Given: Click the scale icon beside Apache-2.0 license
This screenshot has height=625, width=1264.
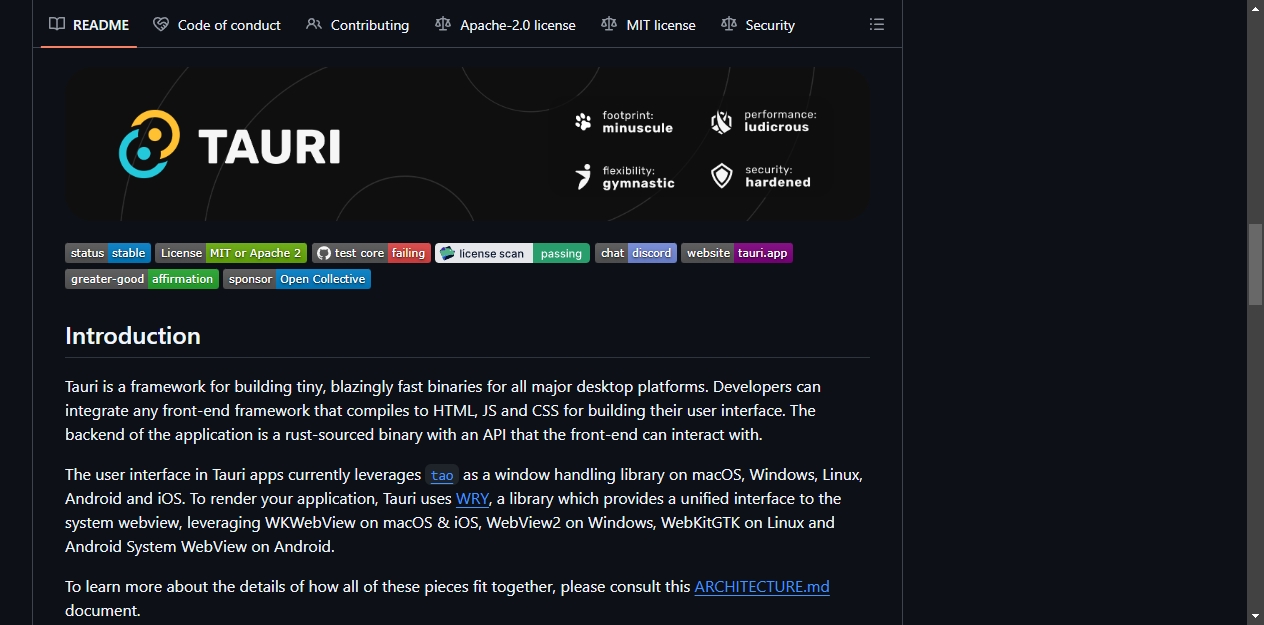Looking at the screenshot, I should 443,24.
